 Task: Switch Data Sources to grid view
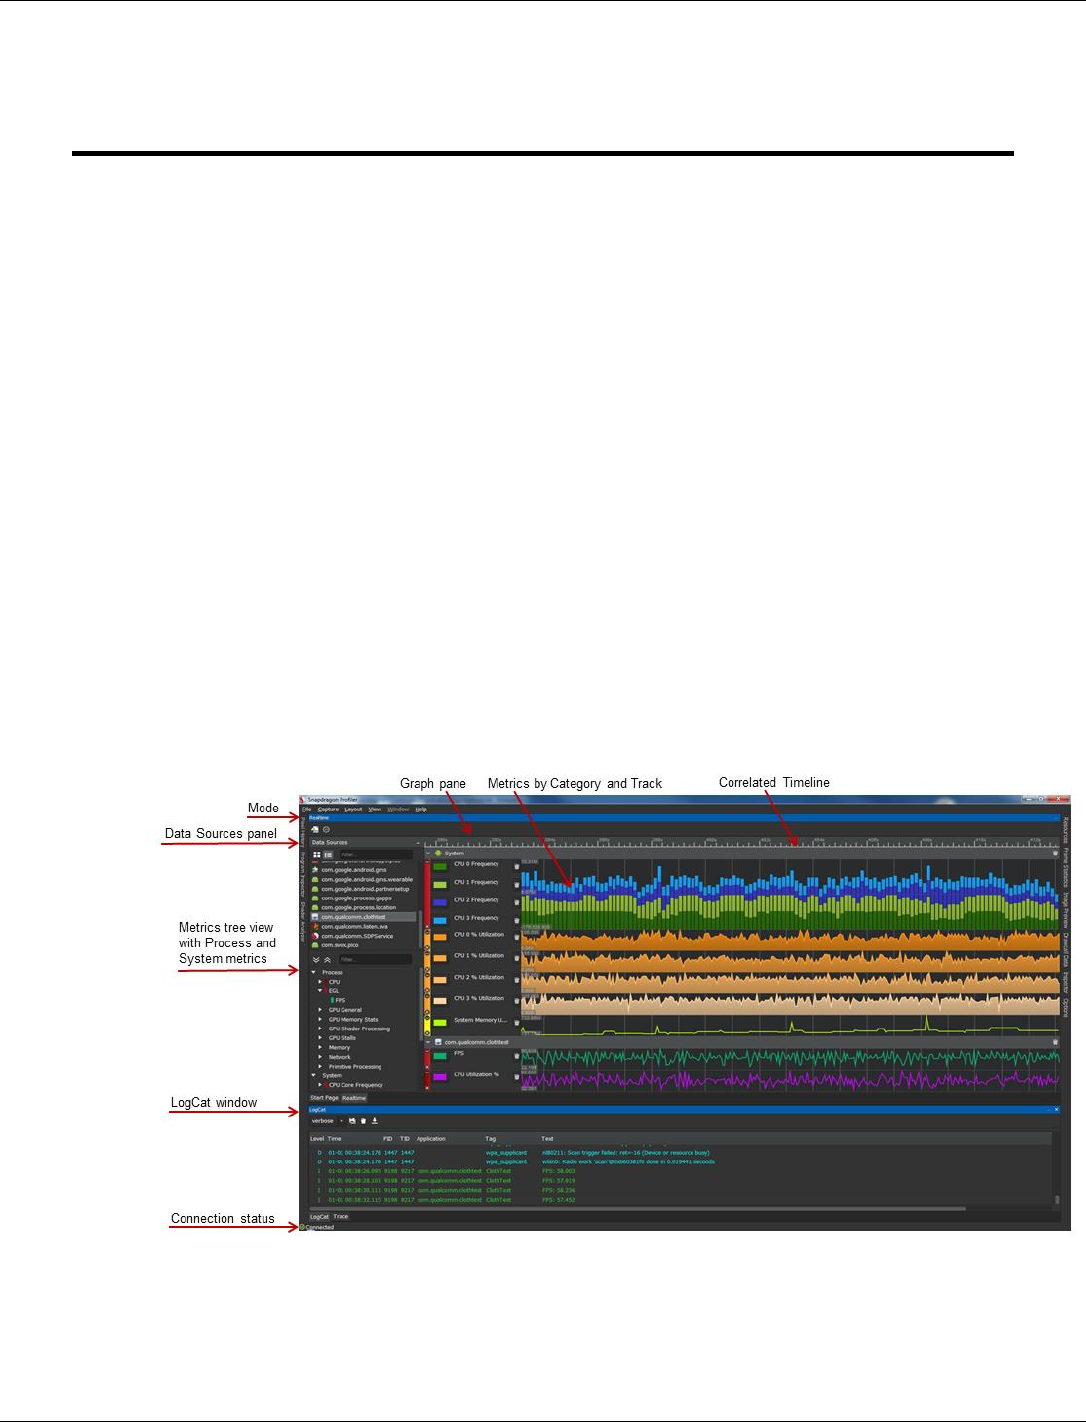(x=317, y=854)
